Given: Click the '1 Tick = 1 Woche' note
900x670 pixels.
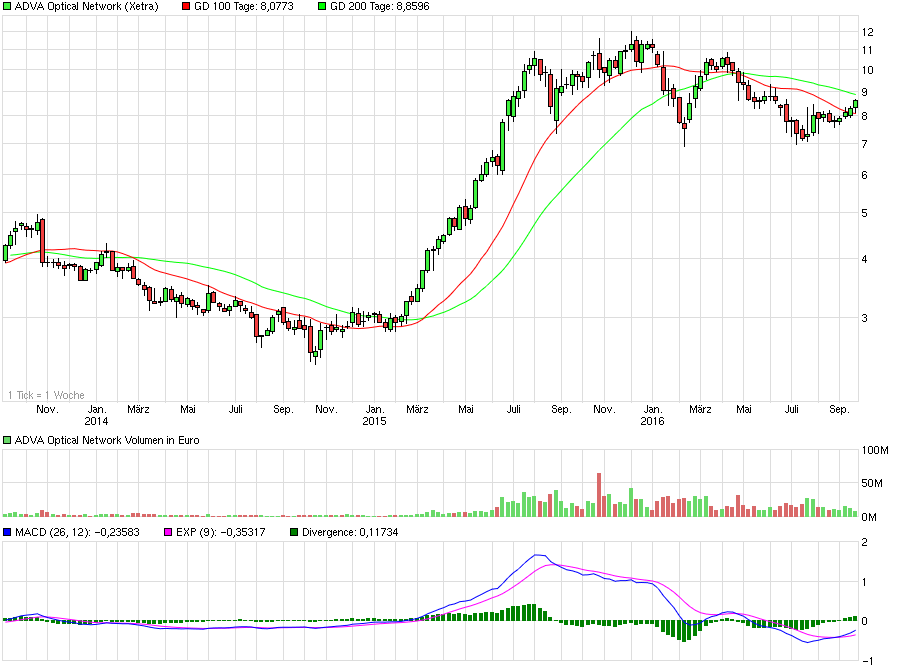Looking at the screenshot, I should (x=46, y=395).
